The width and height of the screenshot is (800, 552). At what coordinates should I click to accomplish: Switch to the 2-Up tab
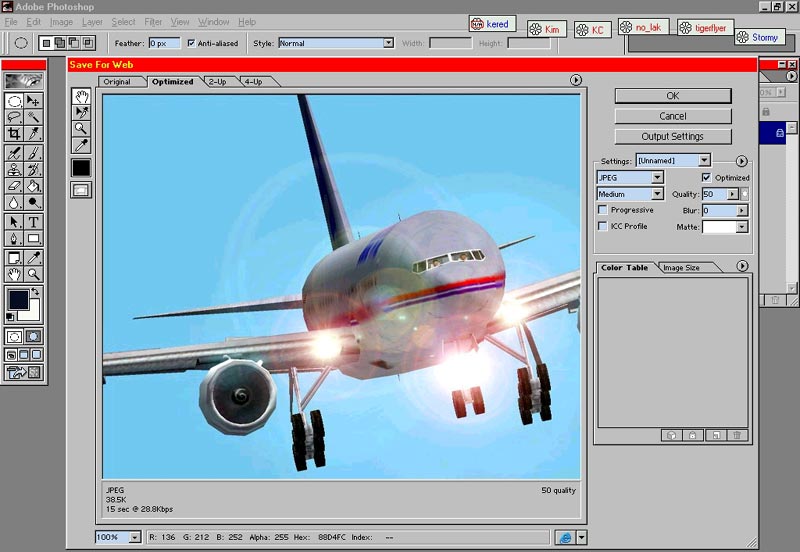217,81
